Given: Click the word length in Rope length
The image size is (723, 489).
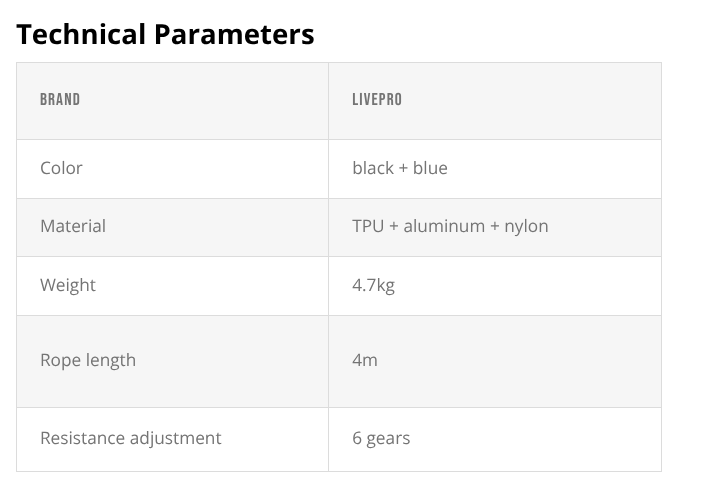Looking at the screenshot, I should [110, 360].
